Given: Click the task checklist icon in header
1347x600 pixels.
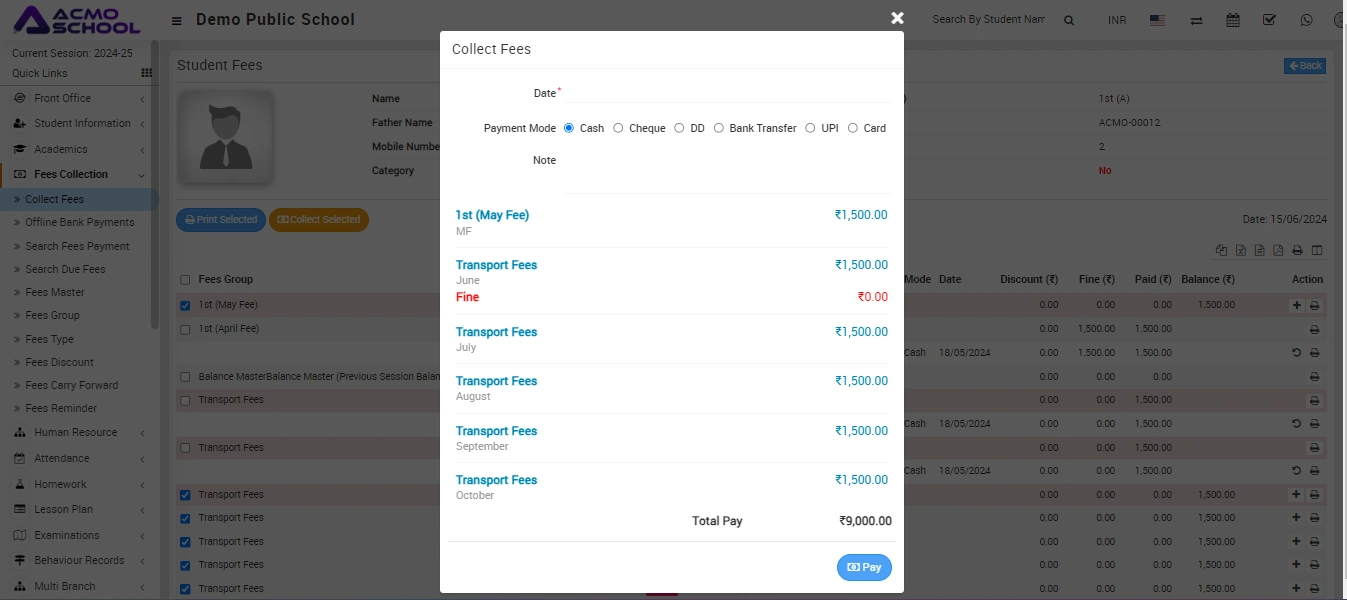Looking at the screenshot, I should pos(1269,20).
